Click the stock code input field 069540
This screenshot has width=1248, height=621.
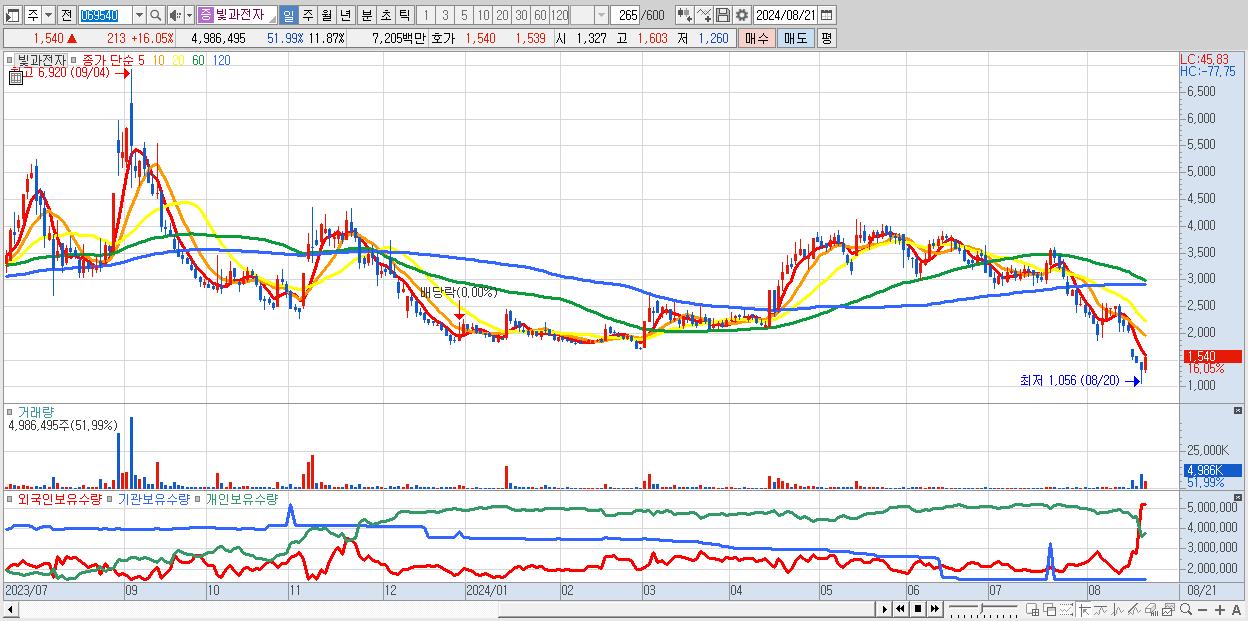105,15
